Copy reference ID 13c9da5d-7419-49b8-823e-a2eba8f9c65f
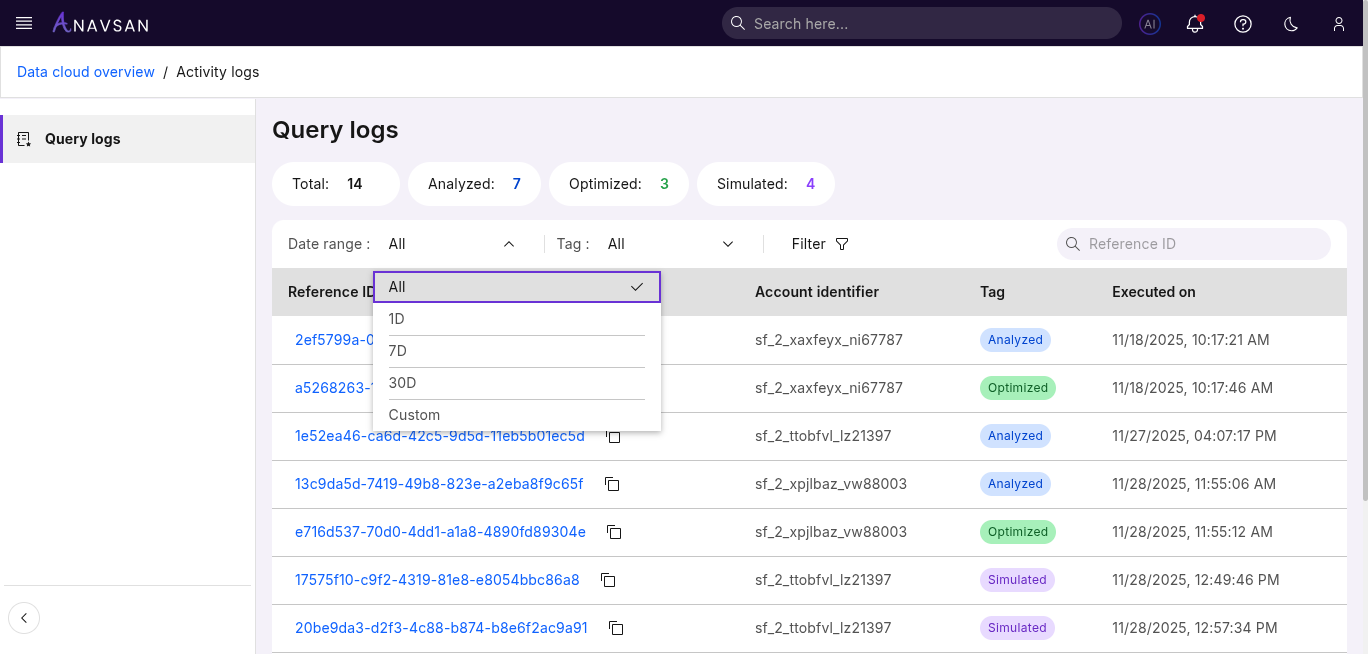Viewport: 1368px width, 654px height. point(613,484)
